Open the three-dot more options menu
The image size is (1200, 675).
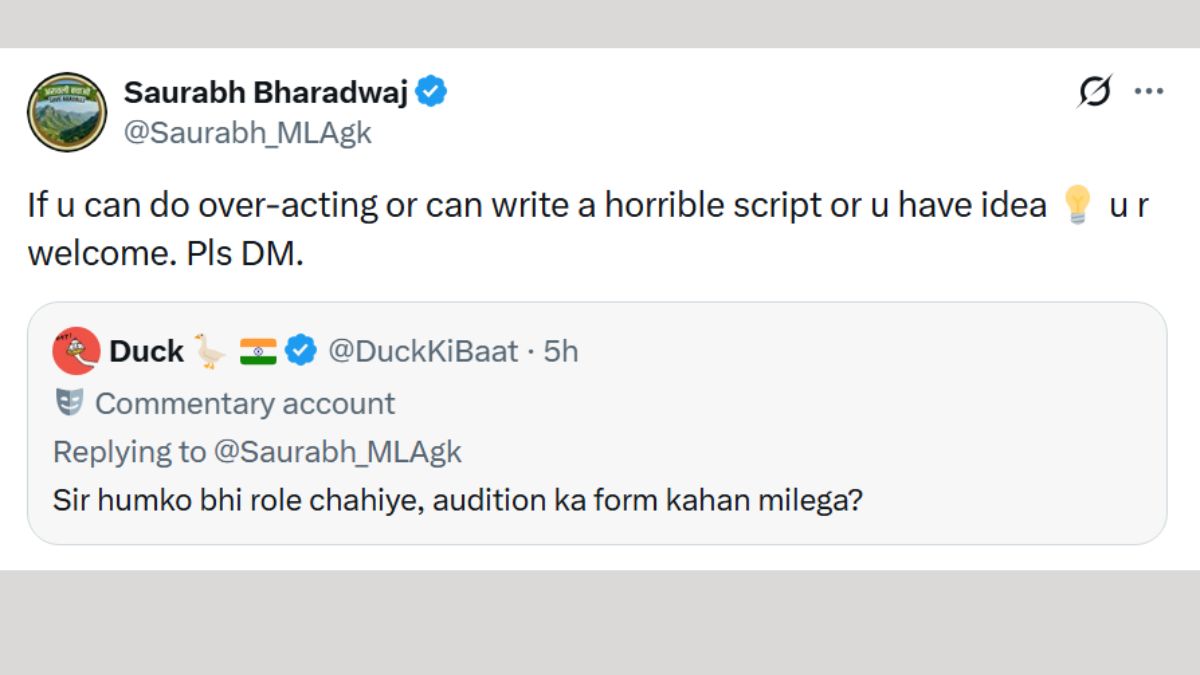pyautogui.click(x=1148, y=92)
